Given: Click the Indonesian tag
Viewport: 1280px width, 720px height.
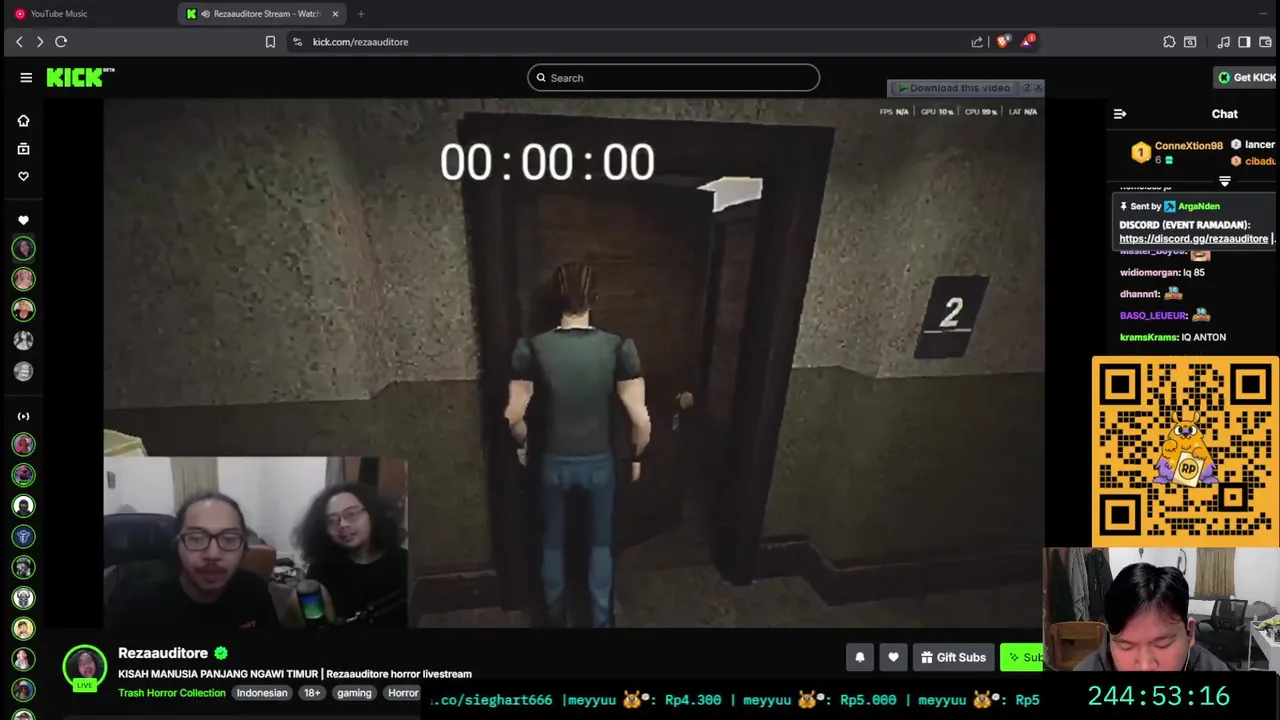Looking at the screenshot, I should (262, 693).
